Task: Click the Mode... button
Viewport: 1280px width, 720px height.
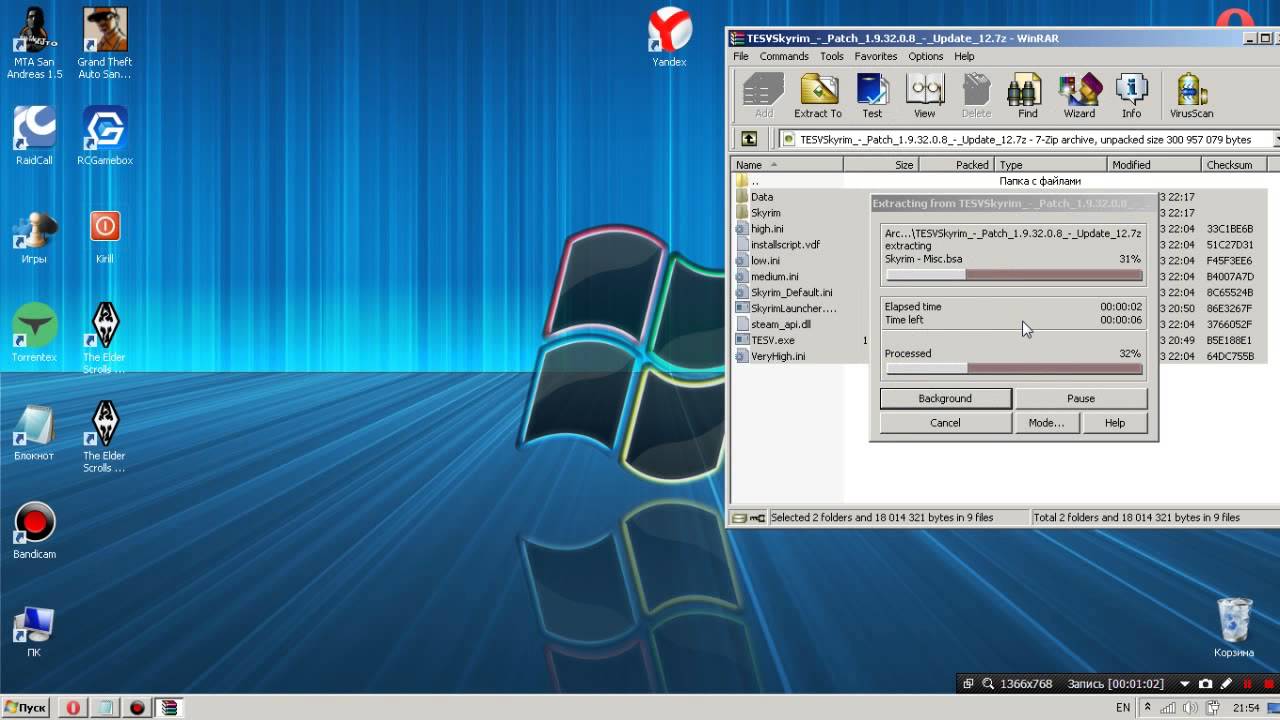Action: 1047,423
